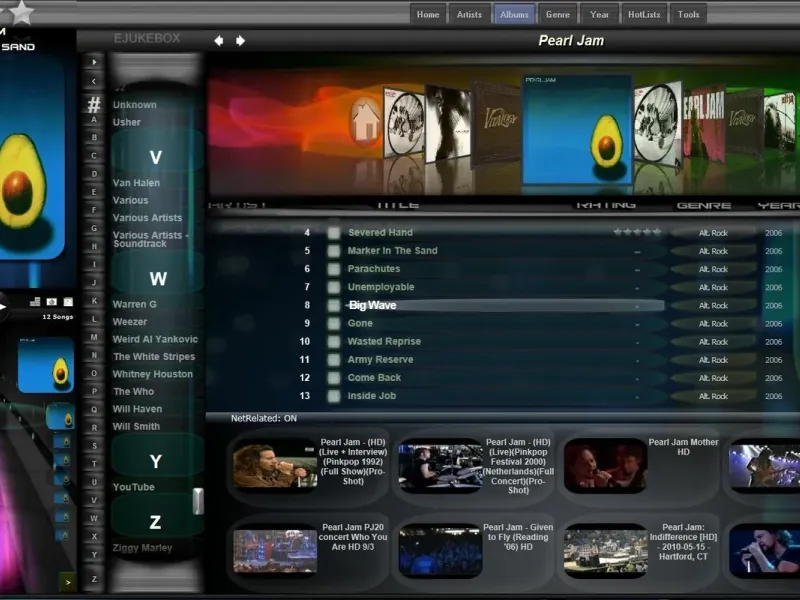Image resolution: width=800 pixels, height=600 pixels.
Task: Select artist Will Smith
Action: (x=136, y=427)
